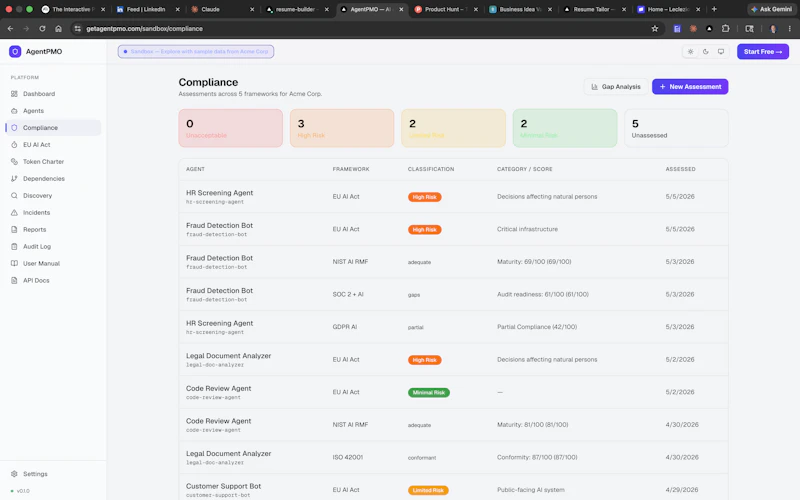Click High Risk badge for Legal Document Analyzer

tap(424, 360)
